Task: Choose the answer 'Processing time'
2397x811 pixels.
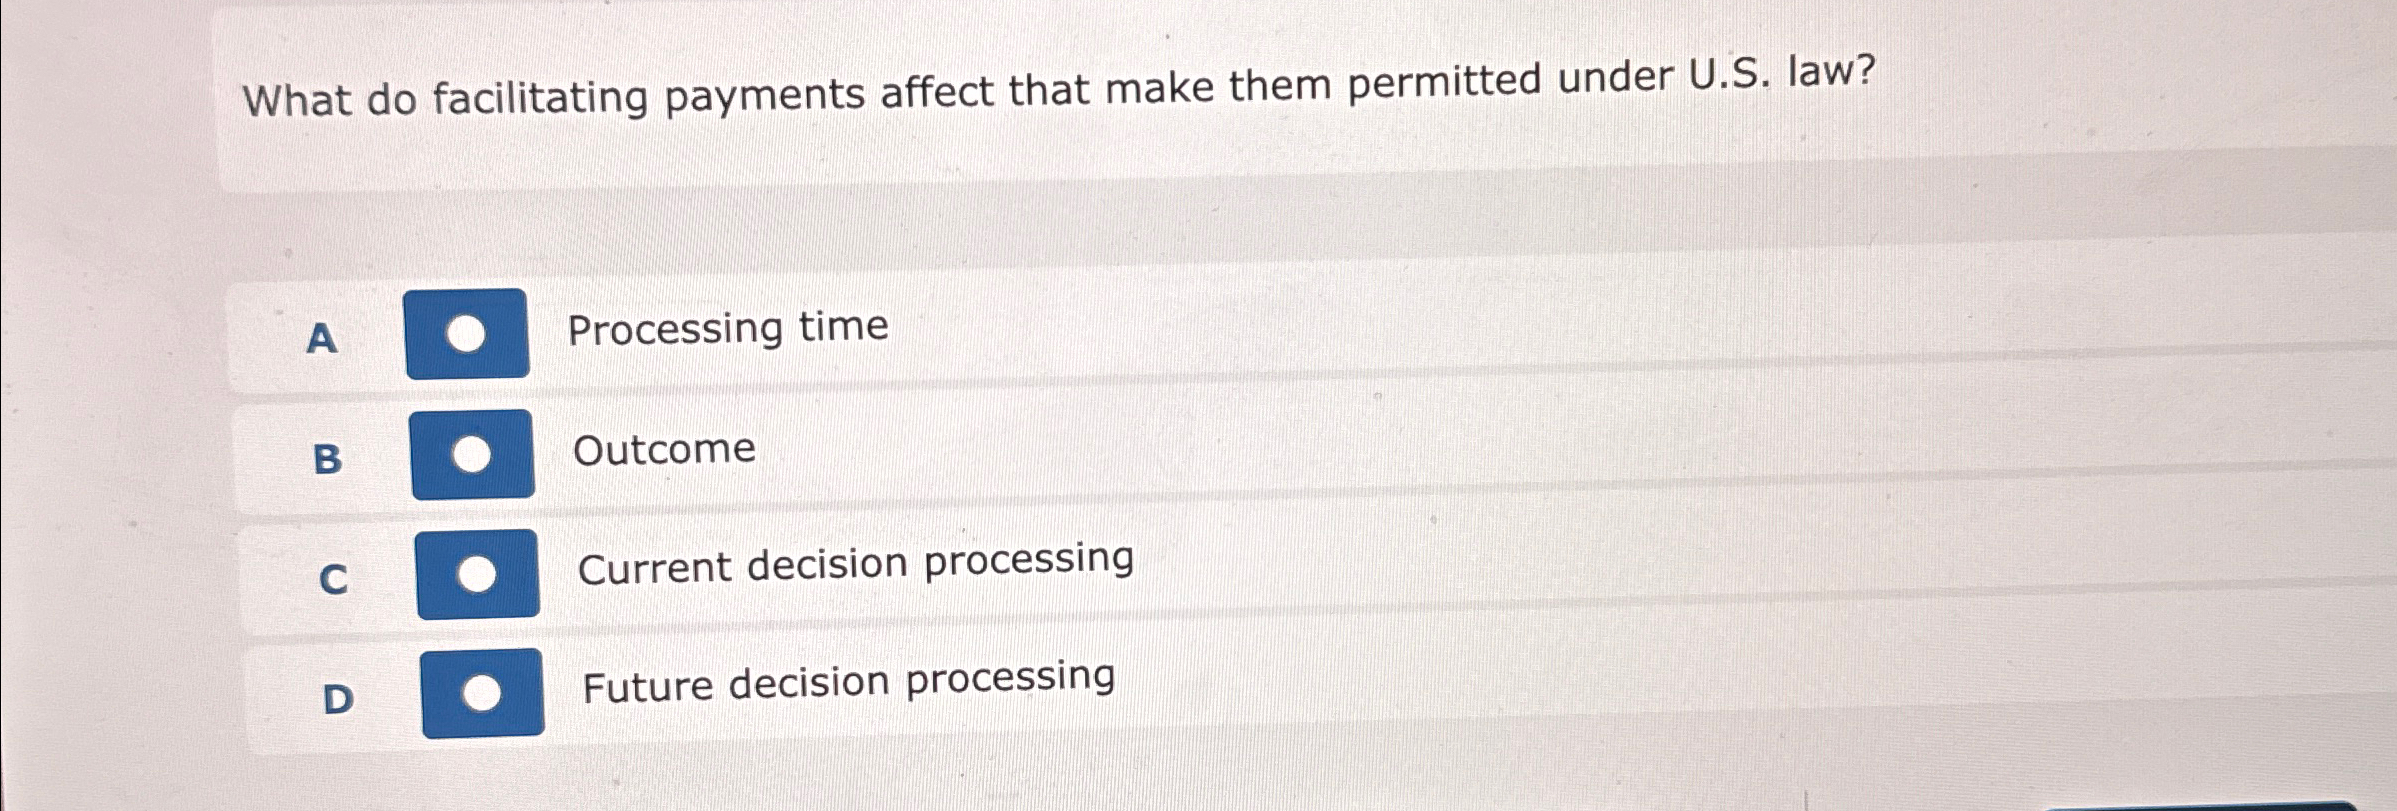Action: pyautogui.click(x=727, y=327)
